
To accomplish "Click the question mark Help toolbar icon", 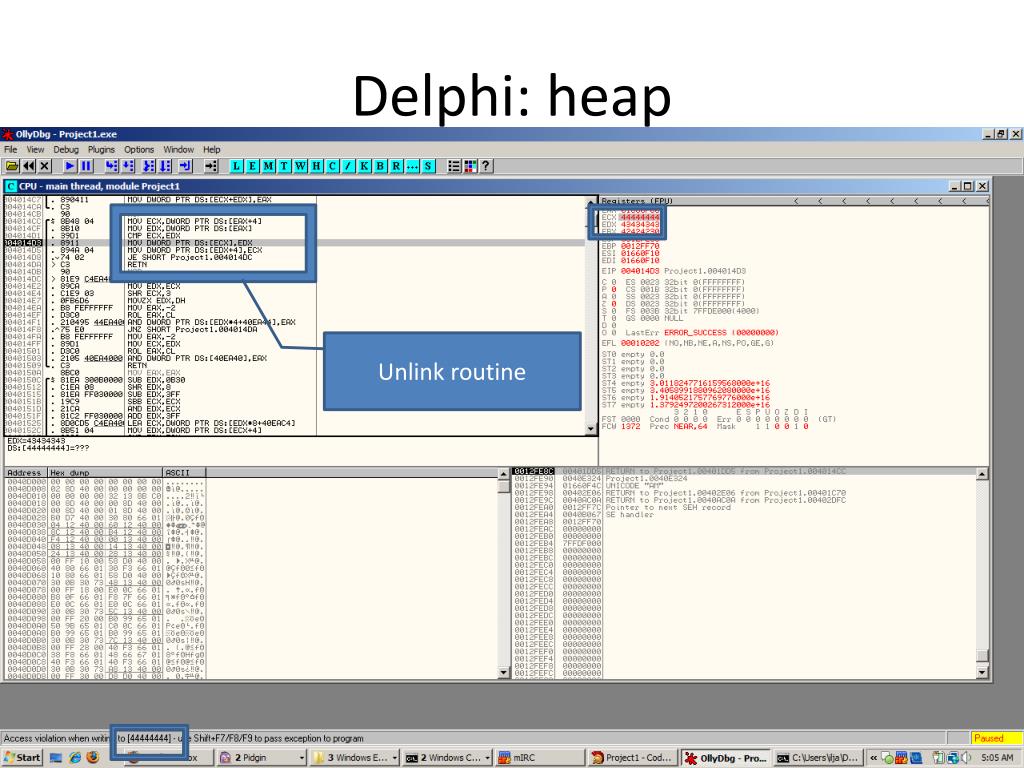I will (485, 166).
